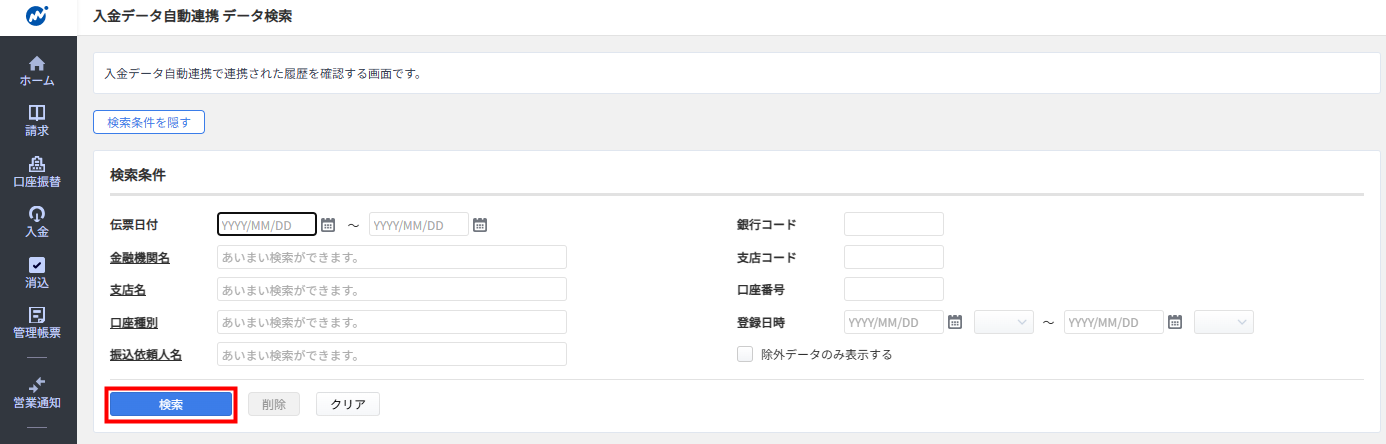Viewport: 1386px width, 444px height.
Task: Click the blue 検索 search button
Action: tap(171, 404)
